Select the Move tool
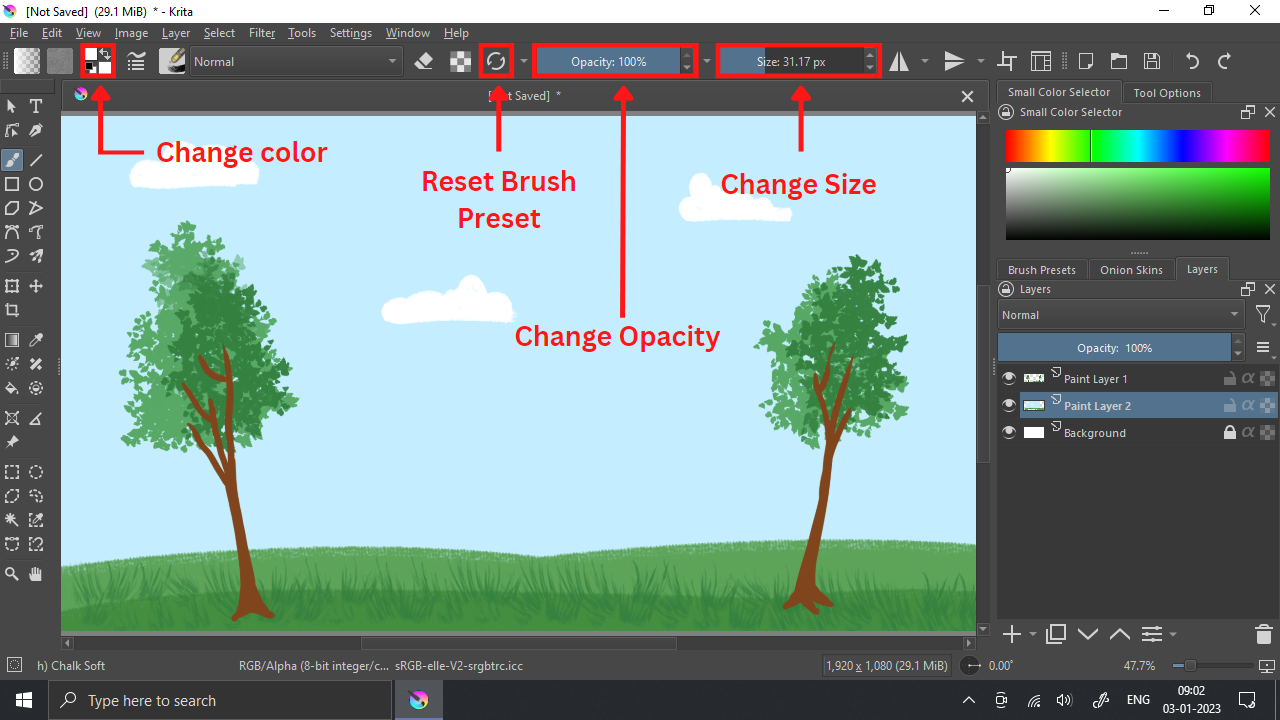This screenshot has height=720, width=1280. [36, 286]
